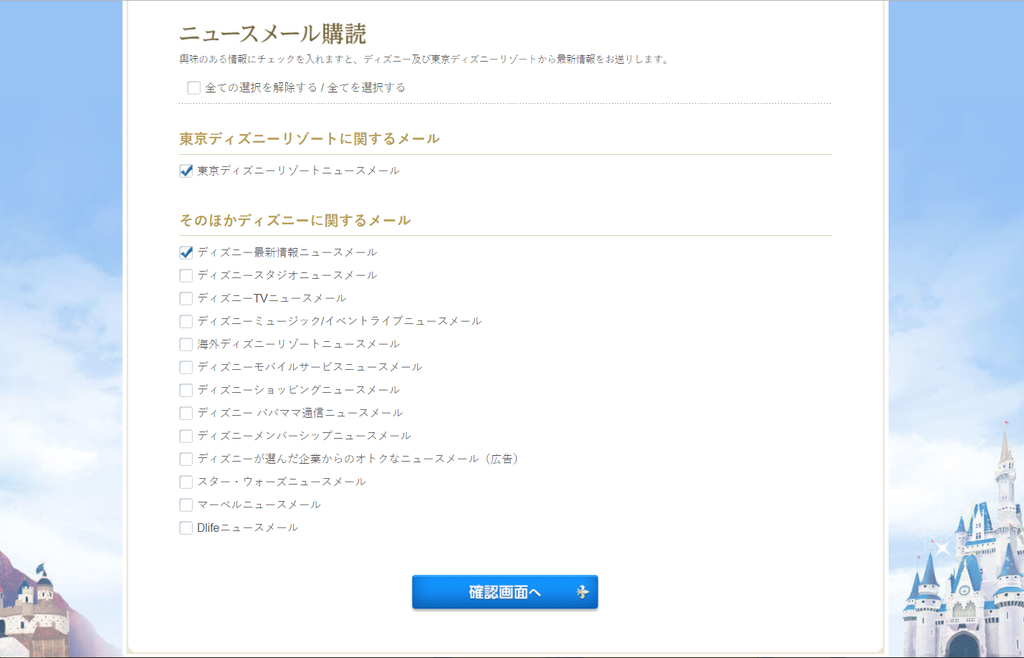The height and width of the screenshot is (658, 1024).
Task: Check Dlifeニュースメール checkbox
Action: pyautogui.click(x=186, y=528)
